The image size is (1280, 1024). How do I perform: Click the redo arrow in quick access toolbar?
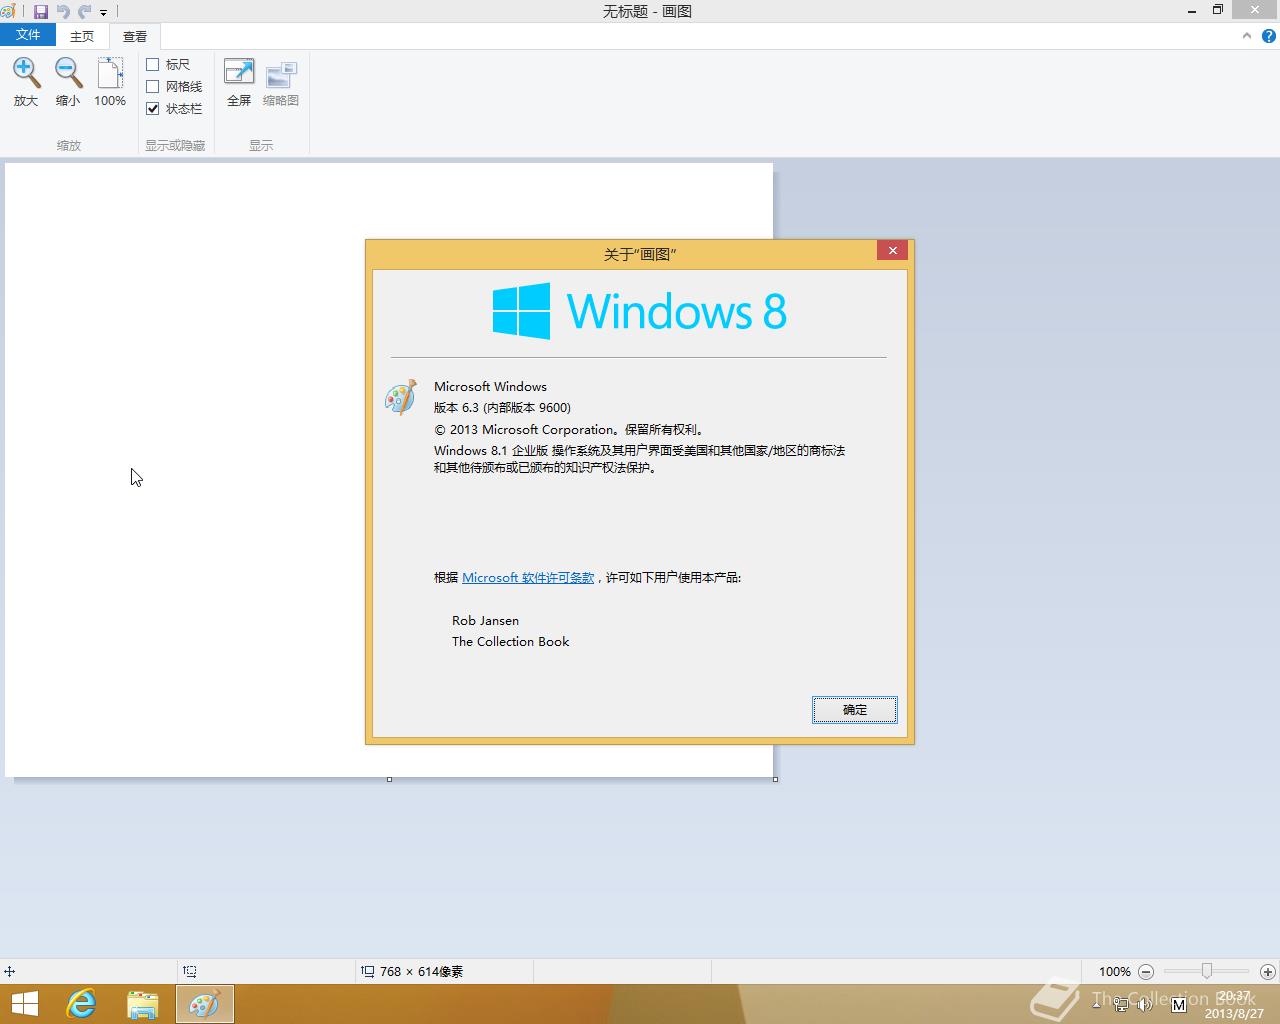click(85, 12)
